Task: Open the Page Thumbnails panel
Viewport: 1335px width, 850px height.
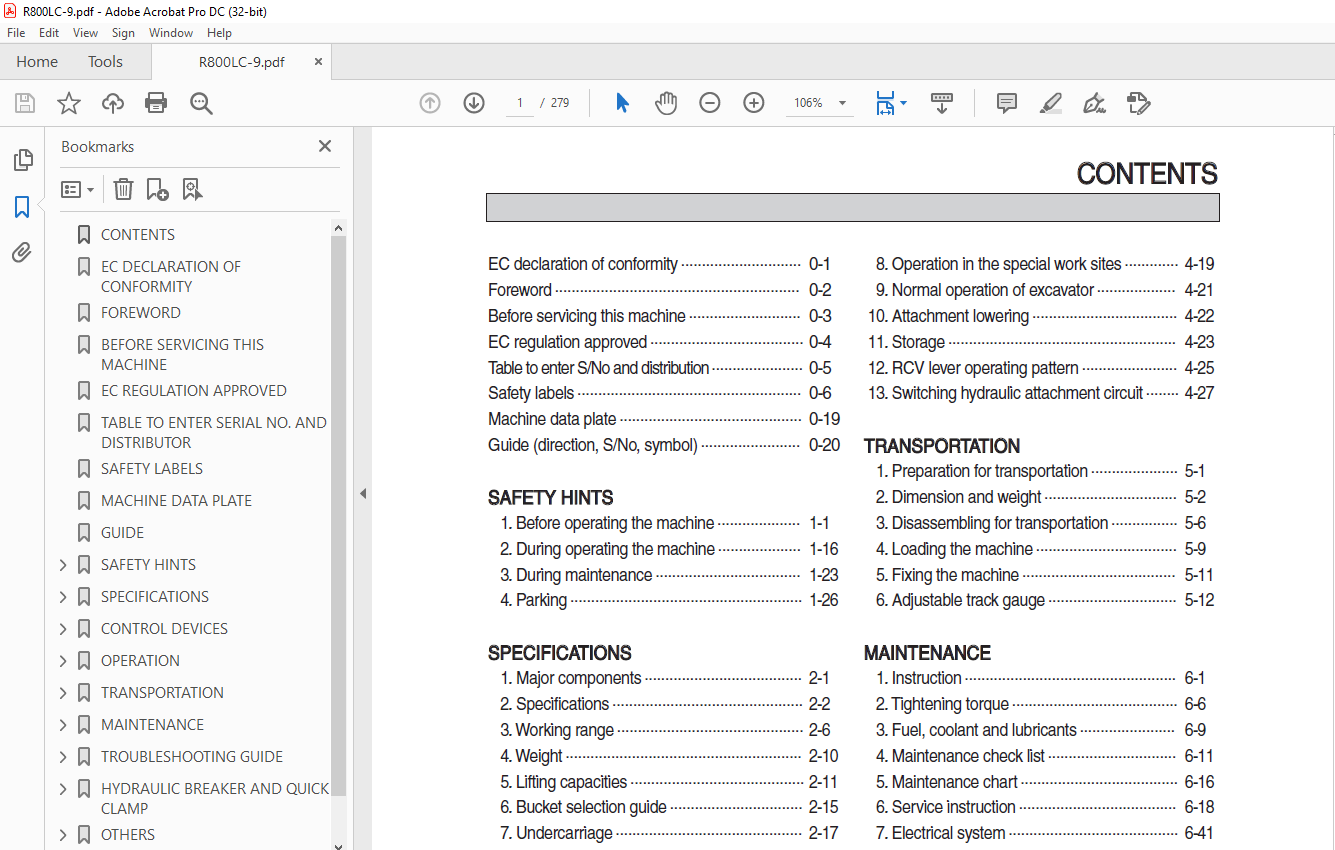Action: [x=22, y=160]
